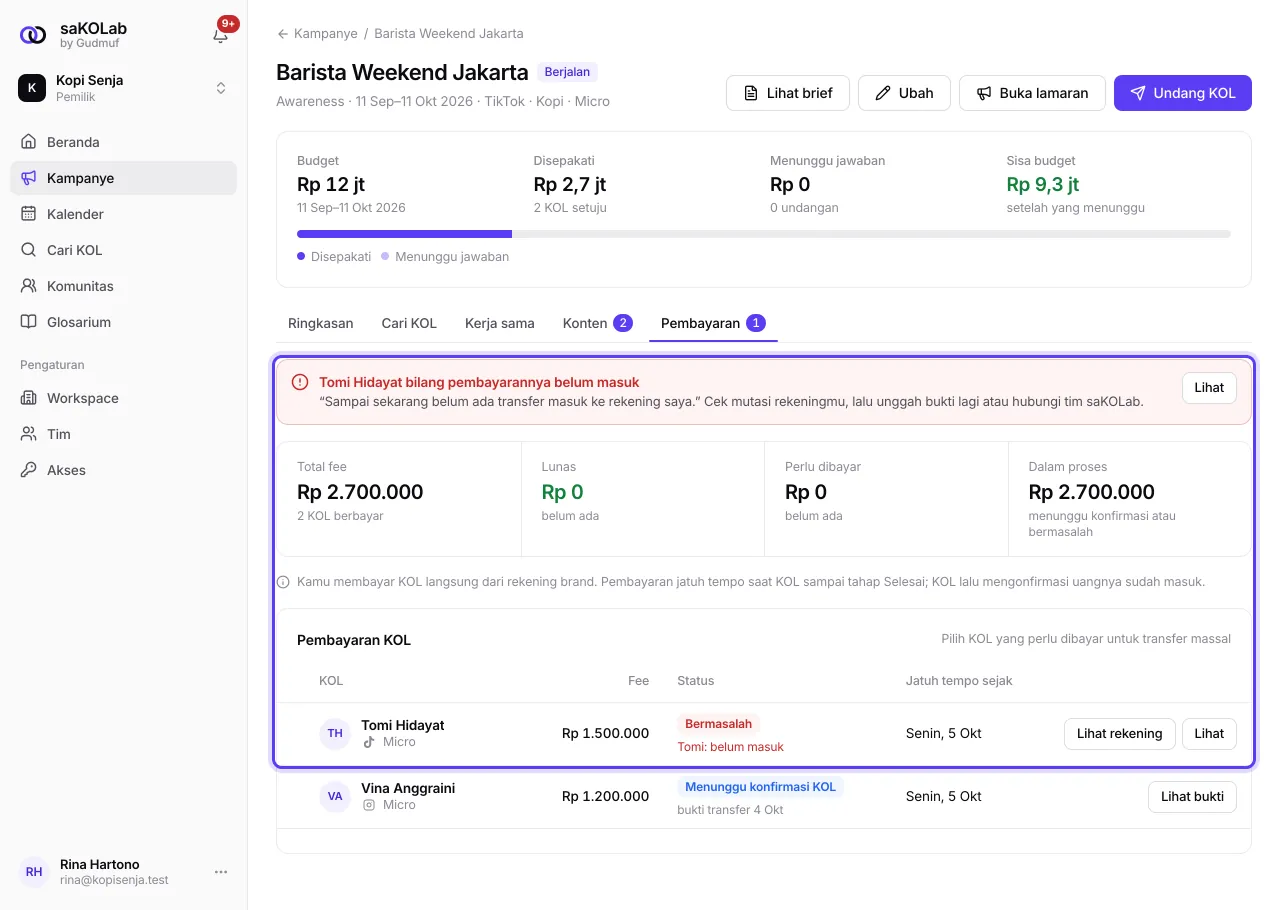The height and width of the screenshot is (910, 1280).
Task: Click the Undang KOL button
Action: pos(1183,93)
